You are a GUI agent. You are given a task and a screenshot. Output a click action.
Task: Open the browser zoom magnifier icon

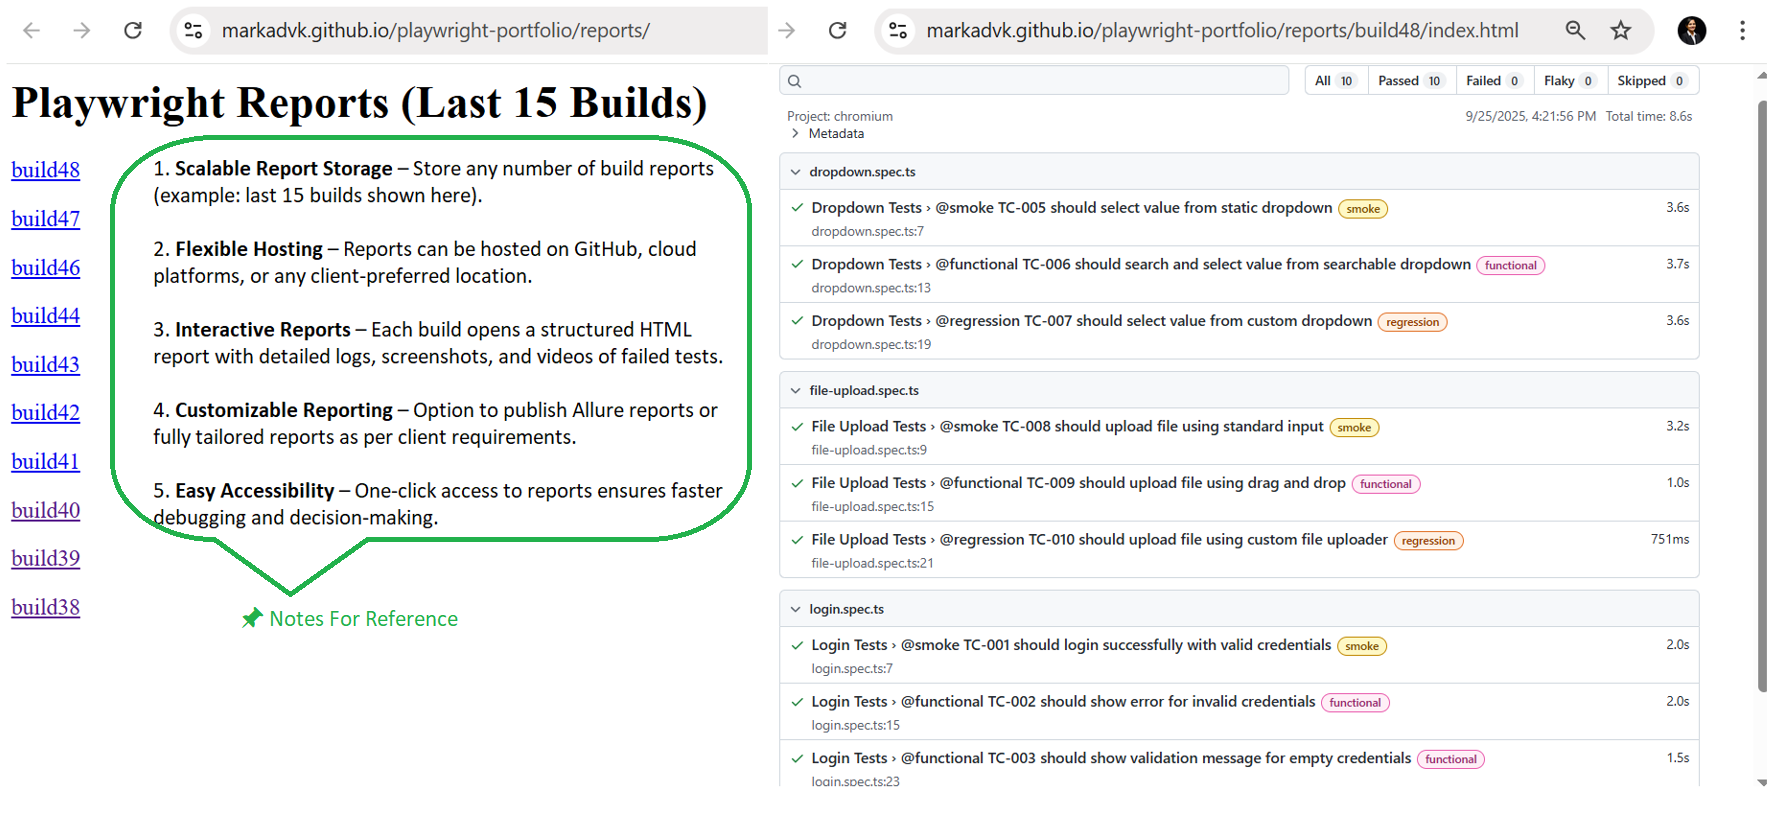1575,31
